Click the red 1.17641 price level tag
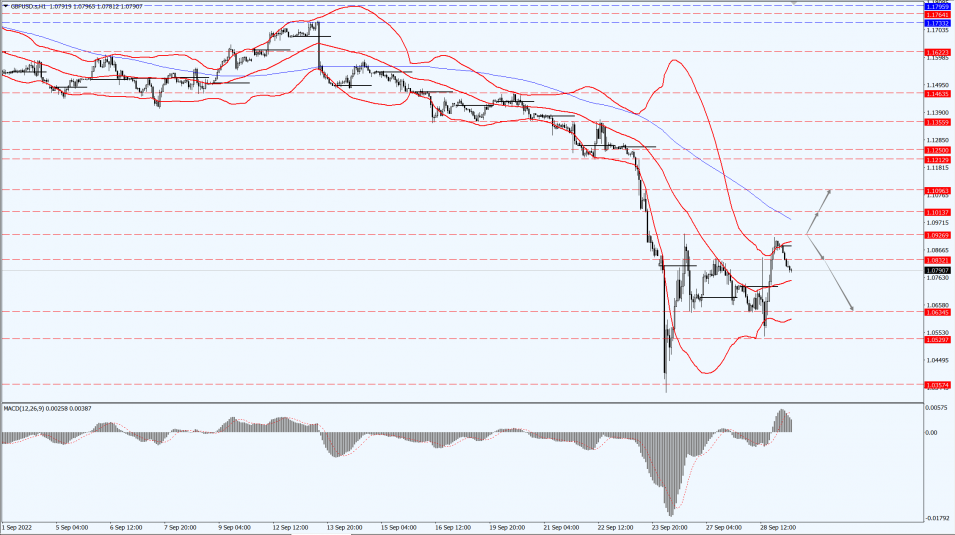 (x=937, y=15)
